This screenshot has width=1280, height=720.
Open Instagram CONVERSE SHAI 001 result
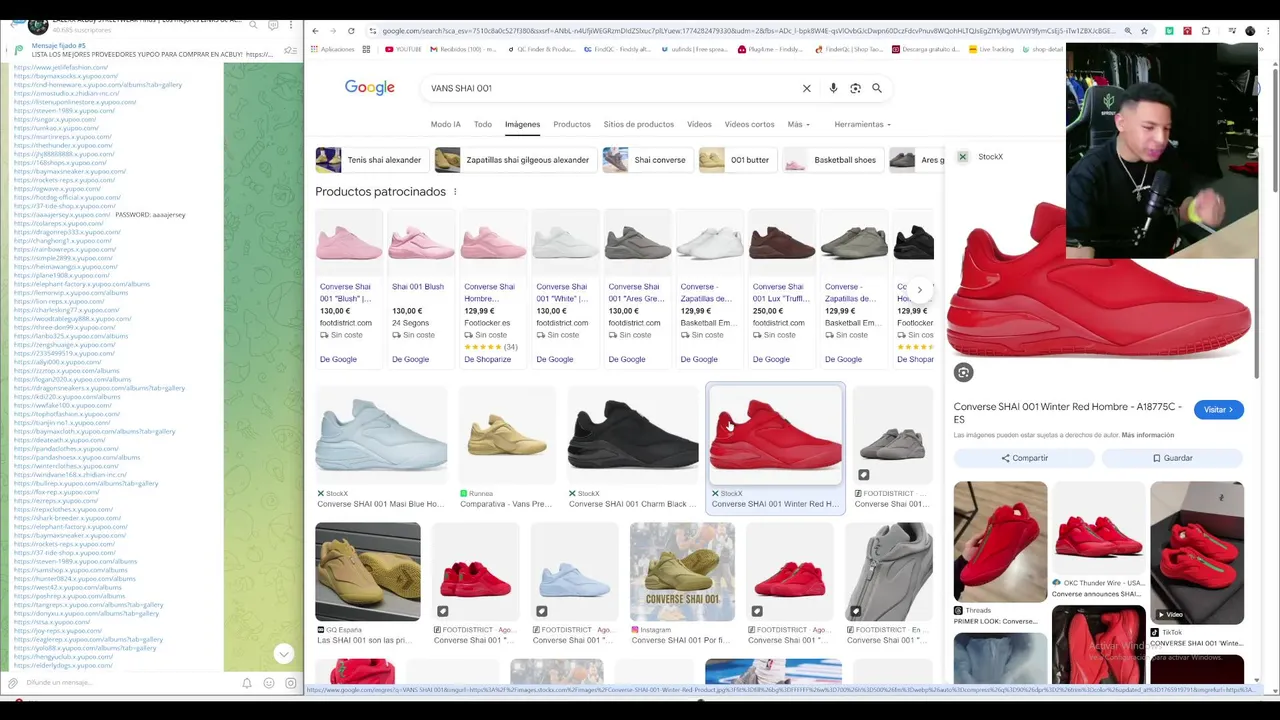682,583
